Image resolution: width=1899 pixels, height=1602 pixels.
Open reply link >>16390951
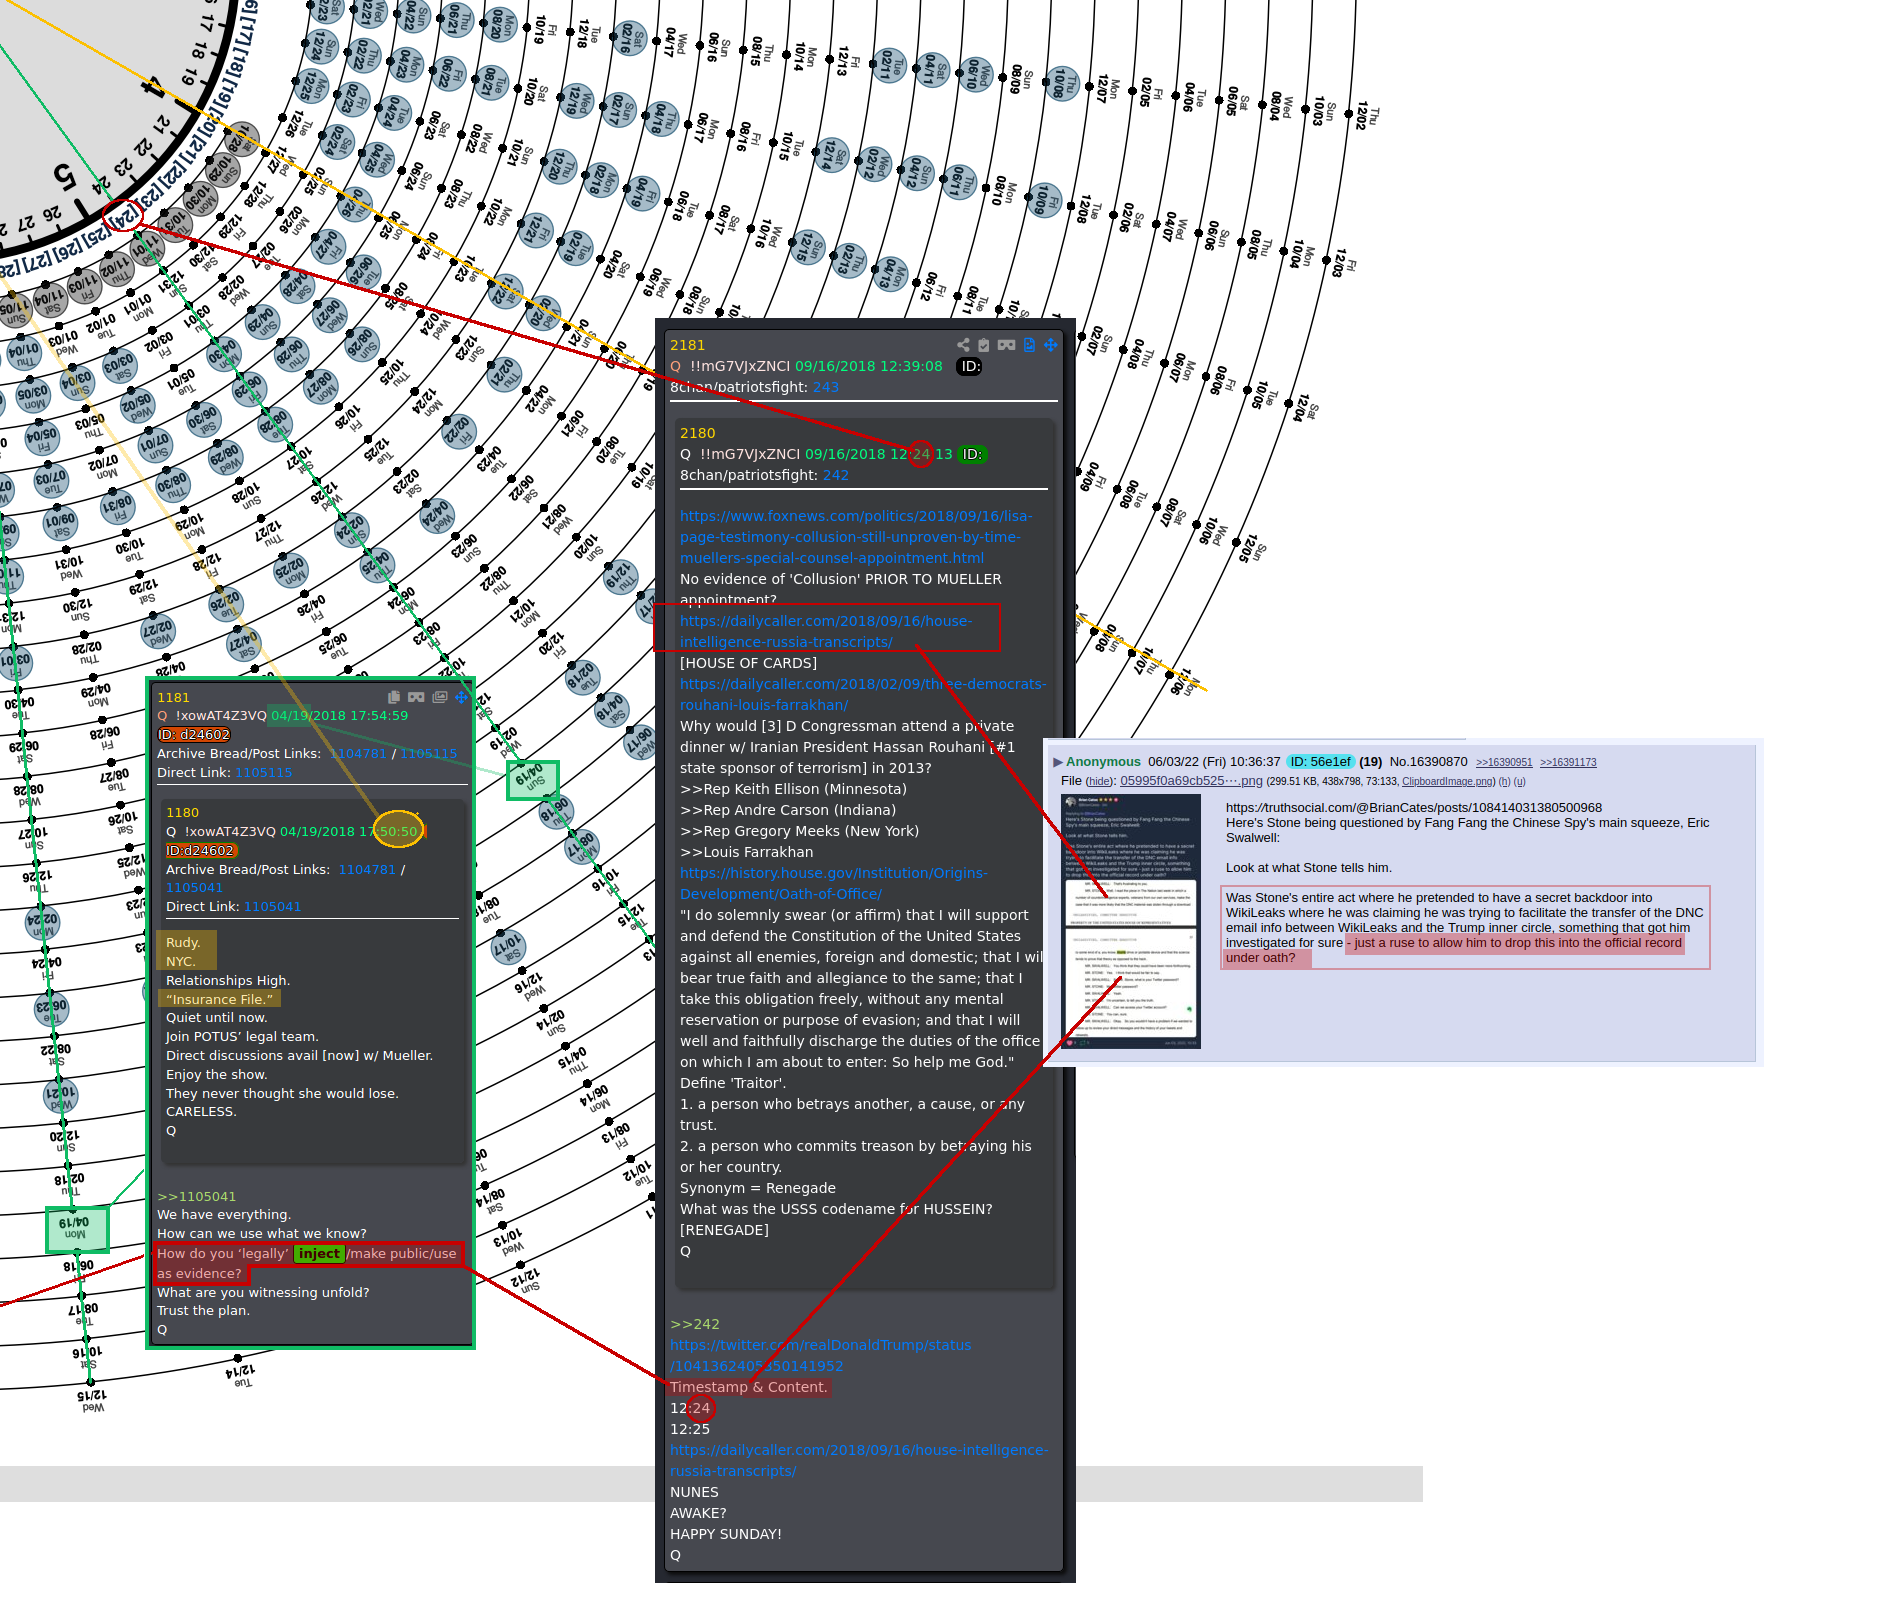[x=1504, y=763]
